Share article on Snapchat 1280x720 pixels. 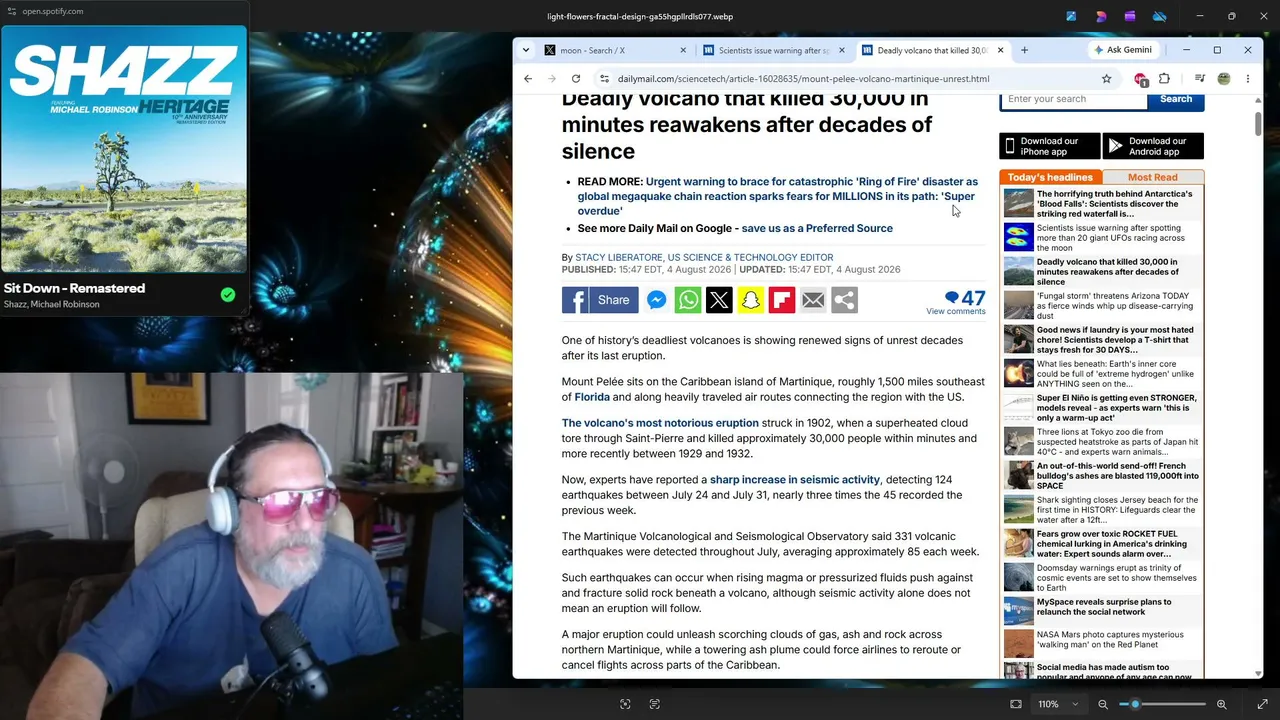(x=750, y=300)
